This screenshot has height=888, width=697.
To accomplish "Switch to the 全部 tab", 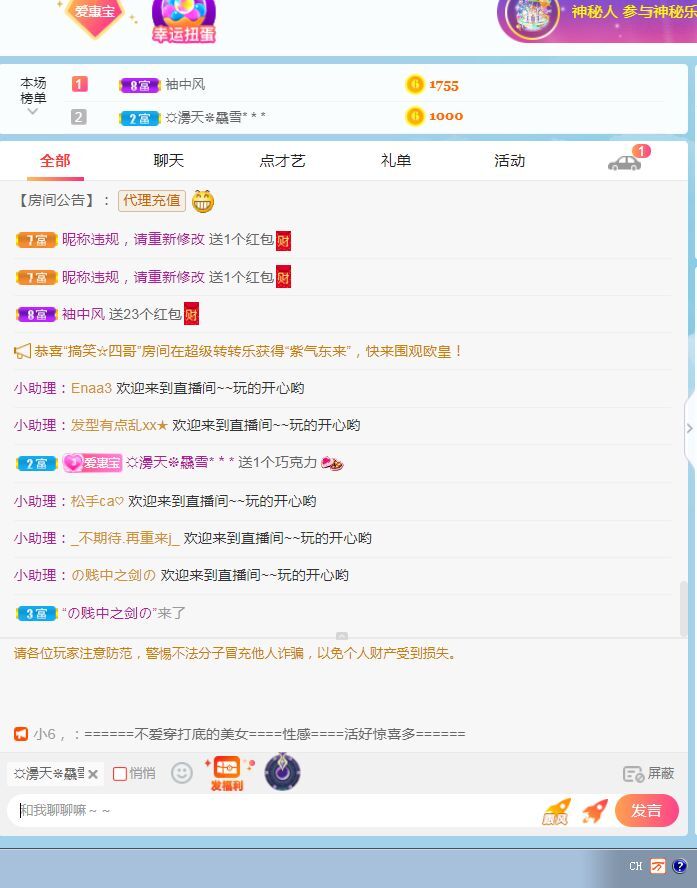I will point(55,161).
